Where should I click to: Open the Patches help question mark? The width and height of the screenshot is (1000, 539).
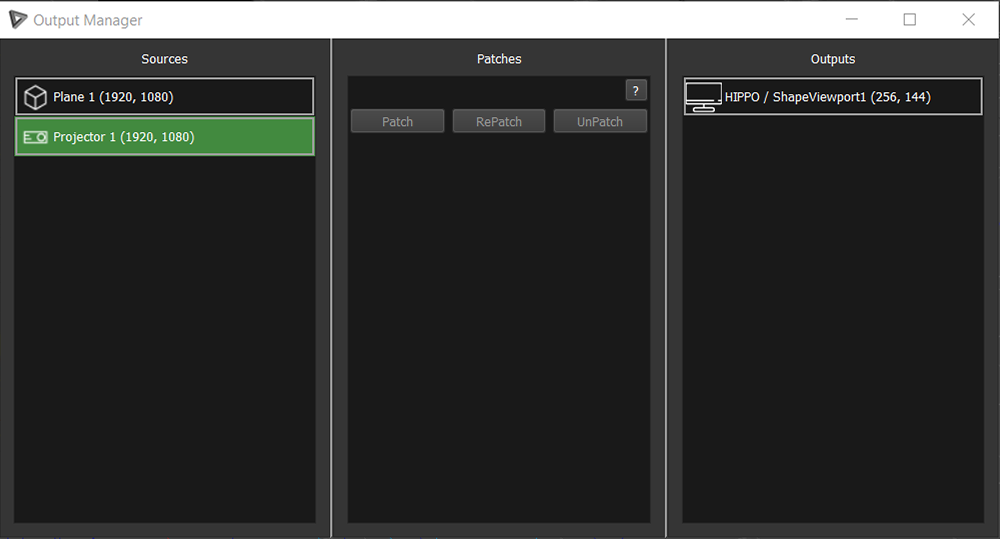(636, 91)
